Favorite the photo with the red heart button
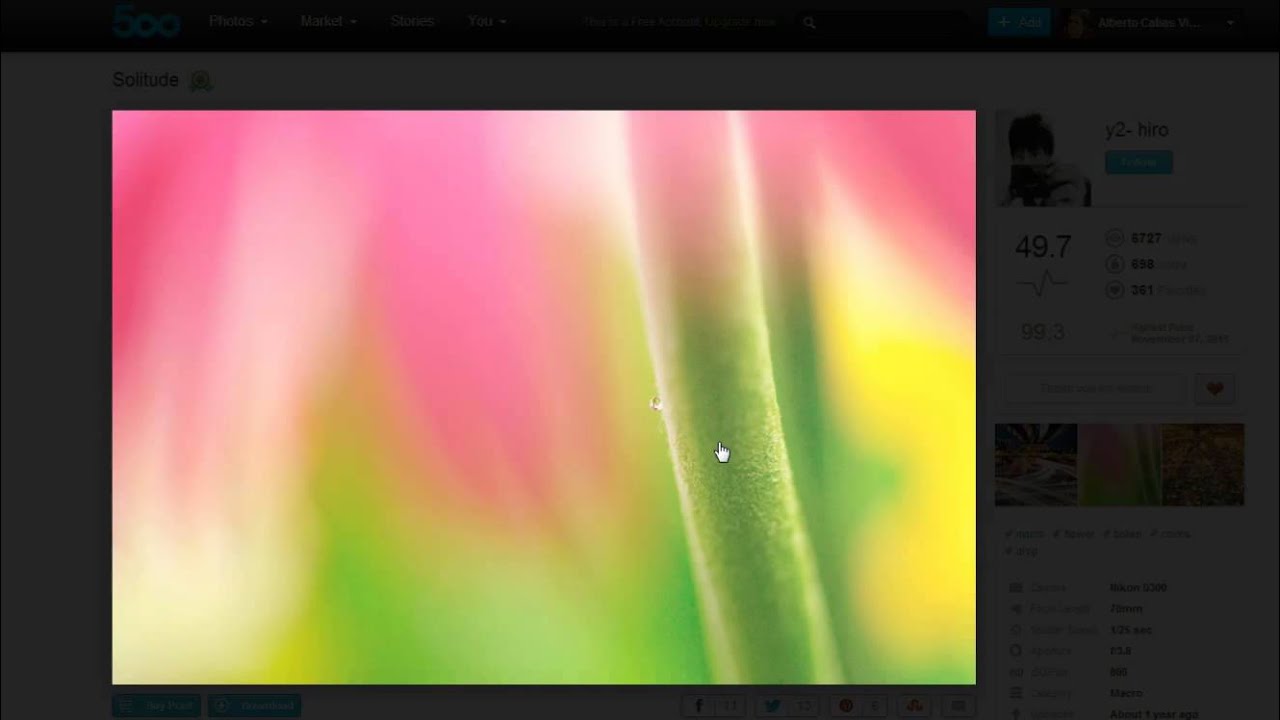 [x=1215, y=389]
